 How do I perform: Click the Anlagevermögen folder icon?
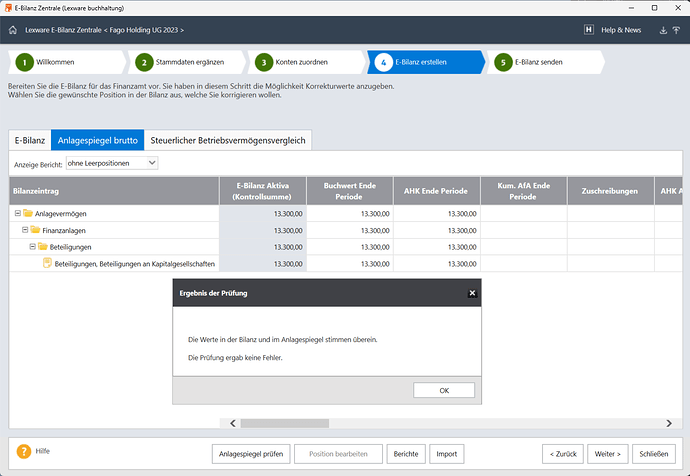(x=28, y=213)
